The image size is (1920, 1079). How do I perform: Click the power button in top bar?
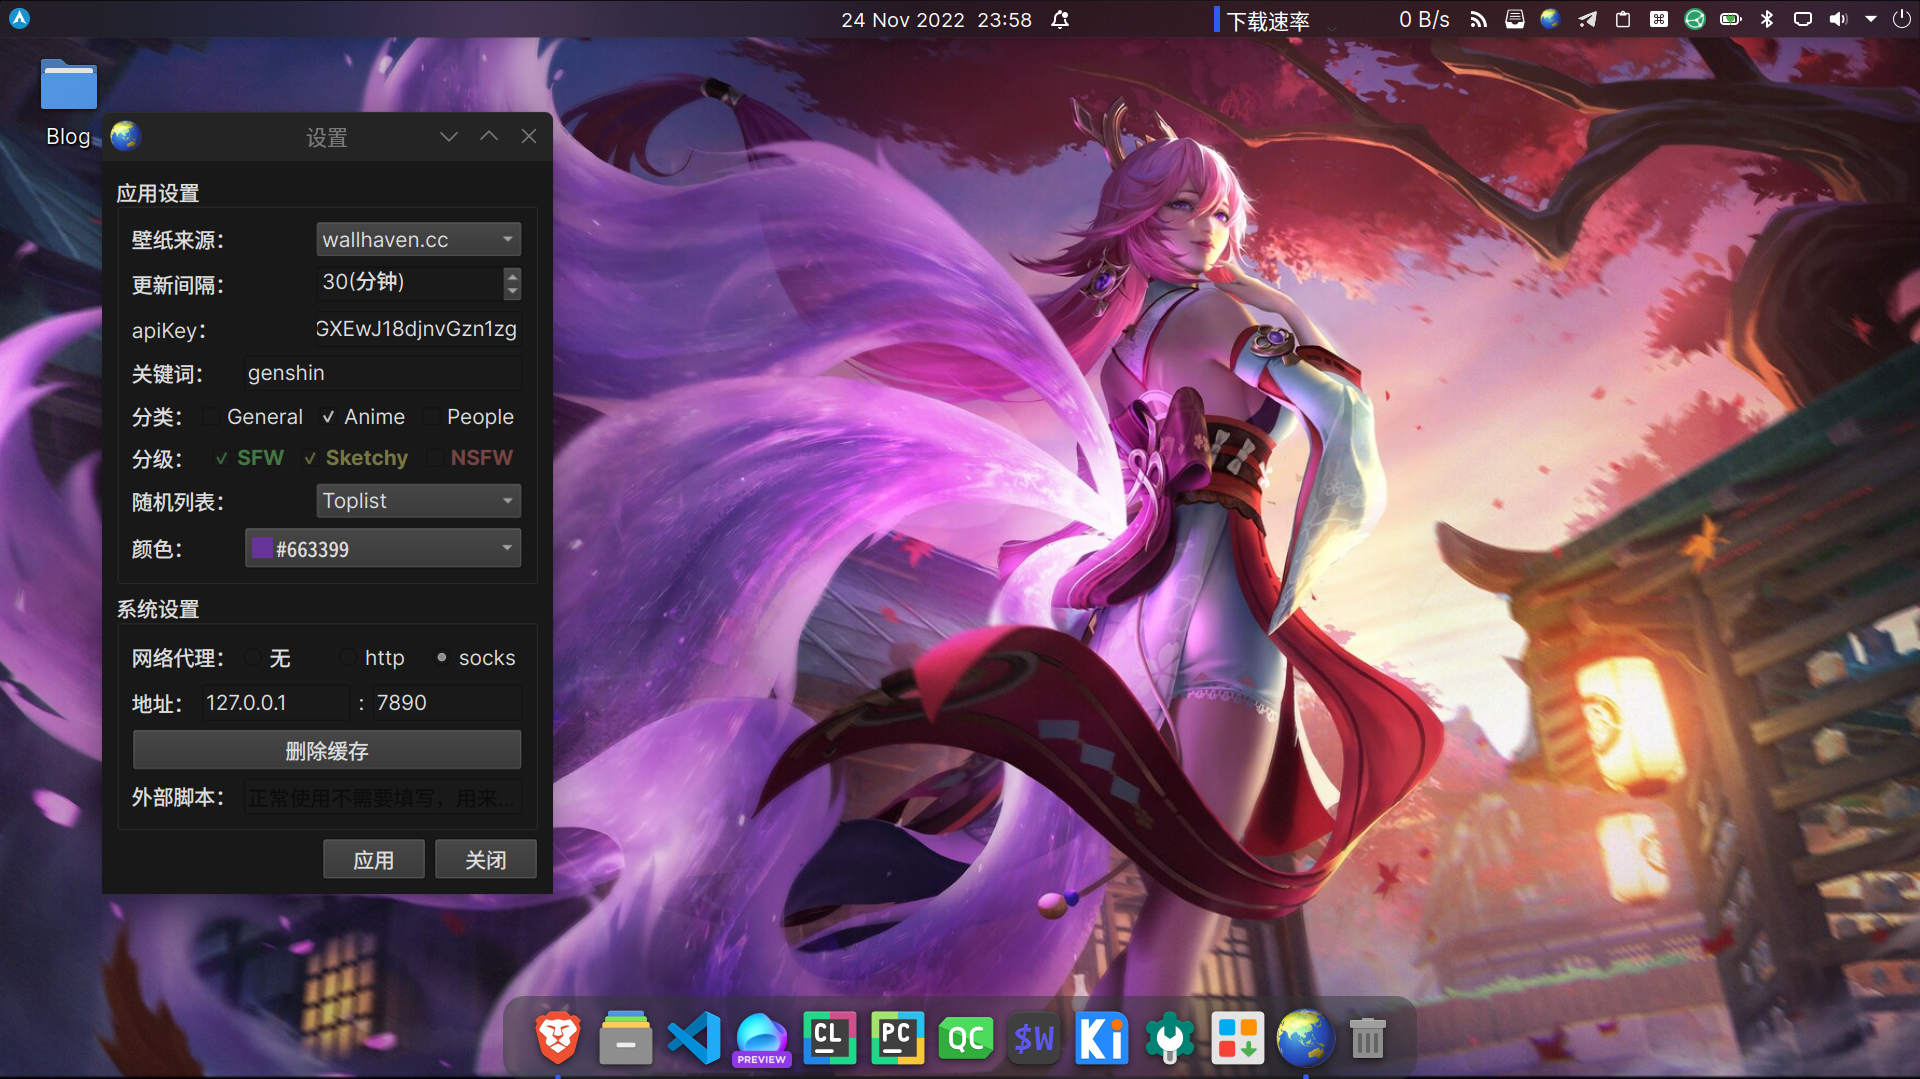point(1902,19)
